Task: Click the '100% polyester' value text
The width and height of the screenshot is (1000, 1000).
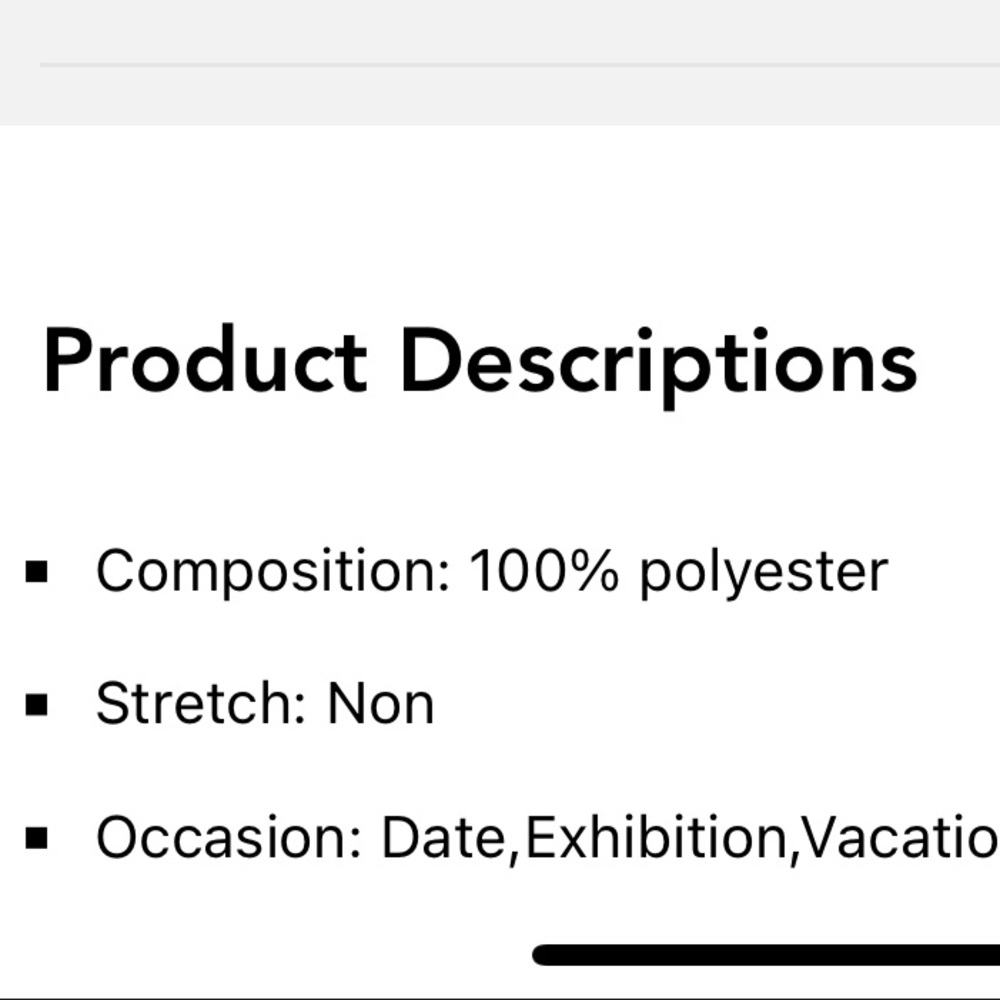Action: click(679, 572)
